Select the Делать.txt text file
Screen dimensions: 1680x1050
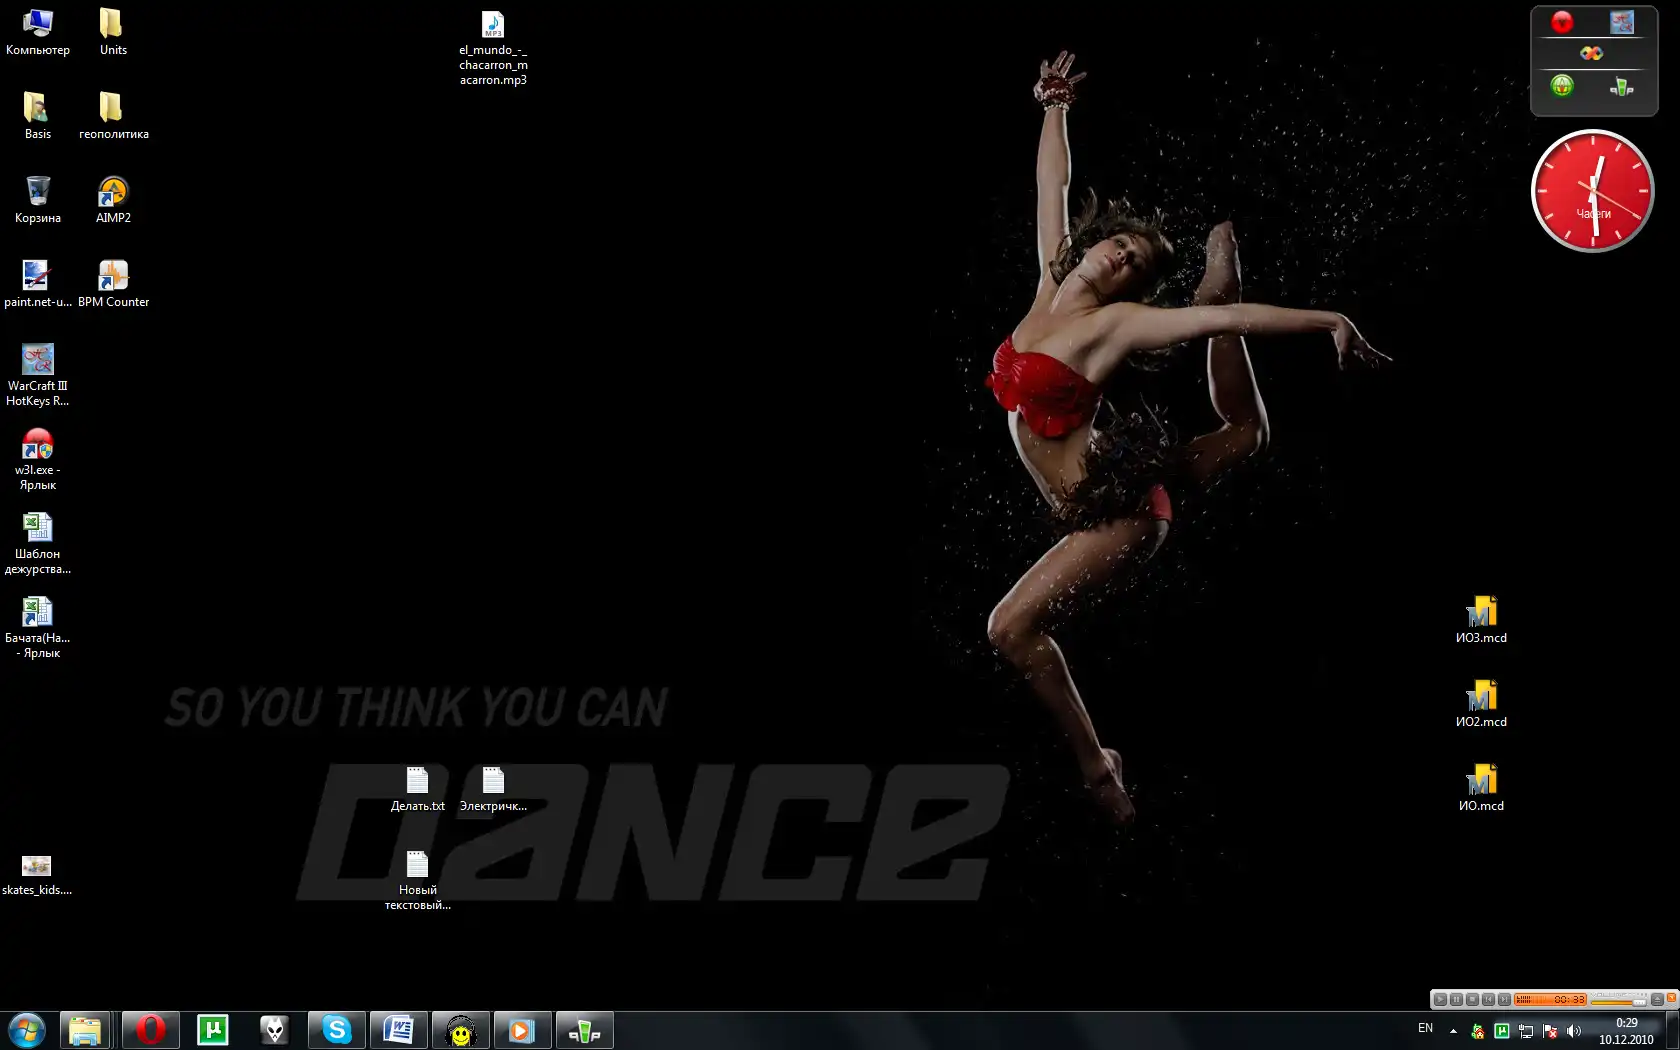click(417, 787)
